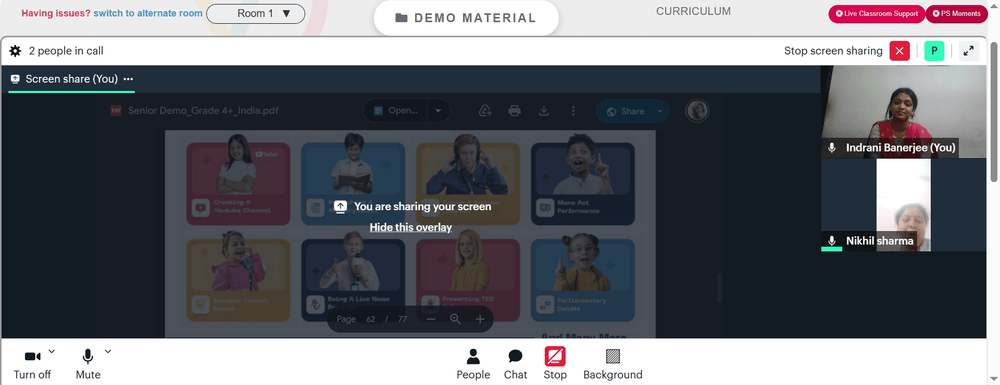
Task: Turn off the camera
Action: coord(33,364)
